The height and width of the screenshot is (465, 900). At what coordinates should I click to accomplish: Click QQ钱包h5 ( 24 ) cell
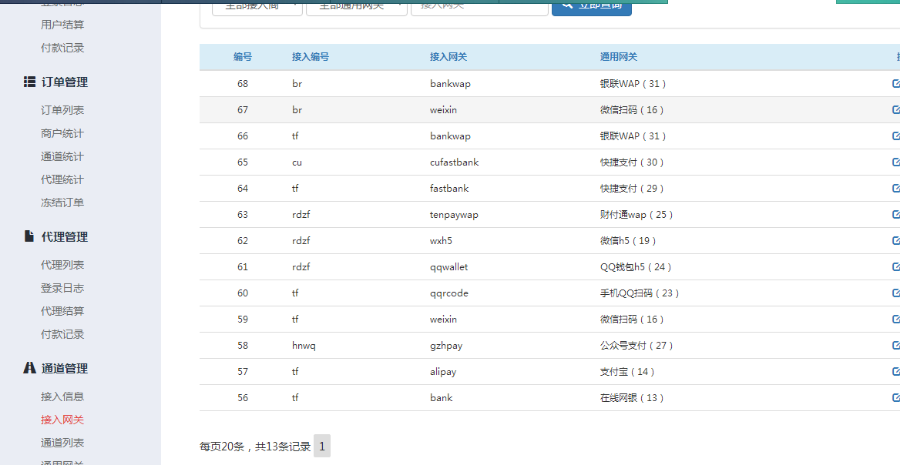click(635, 267)
